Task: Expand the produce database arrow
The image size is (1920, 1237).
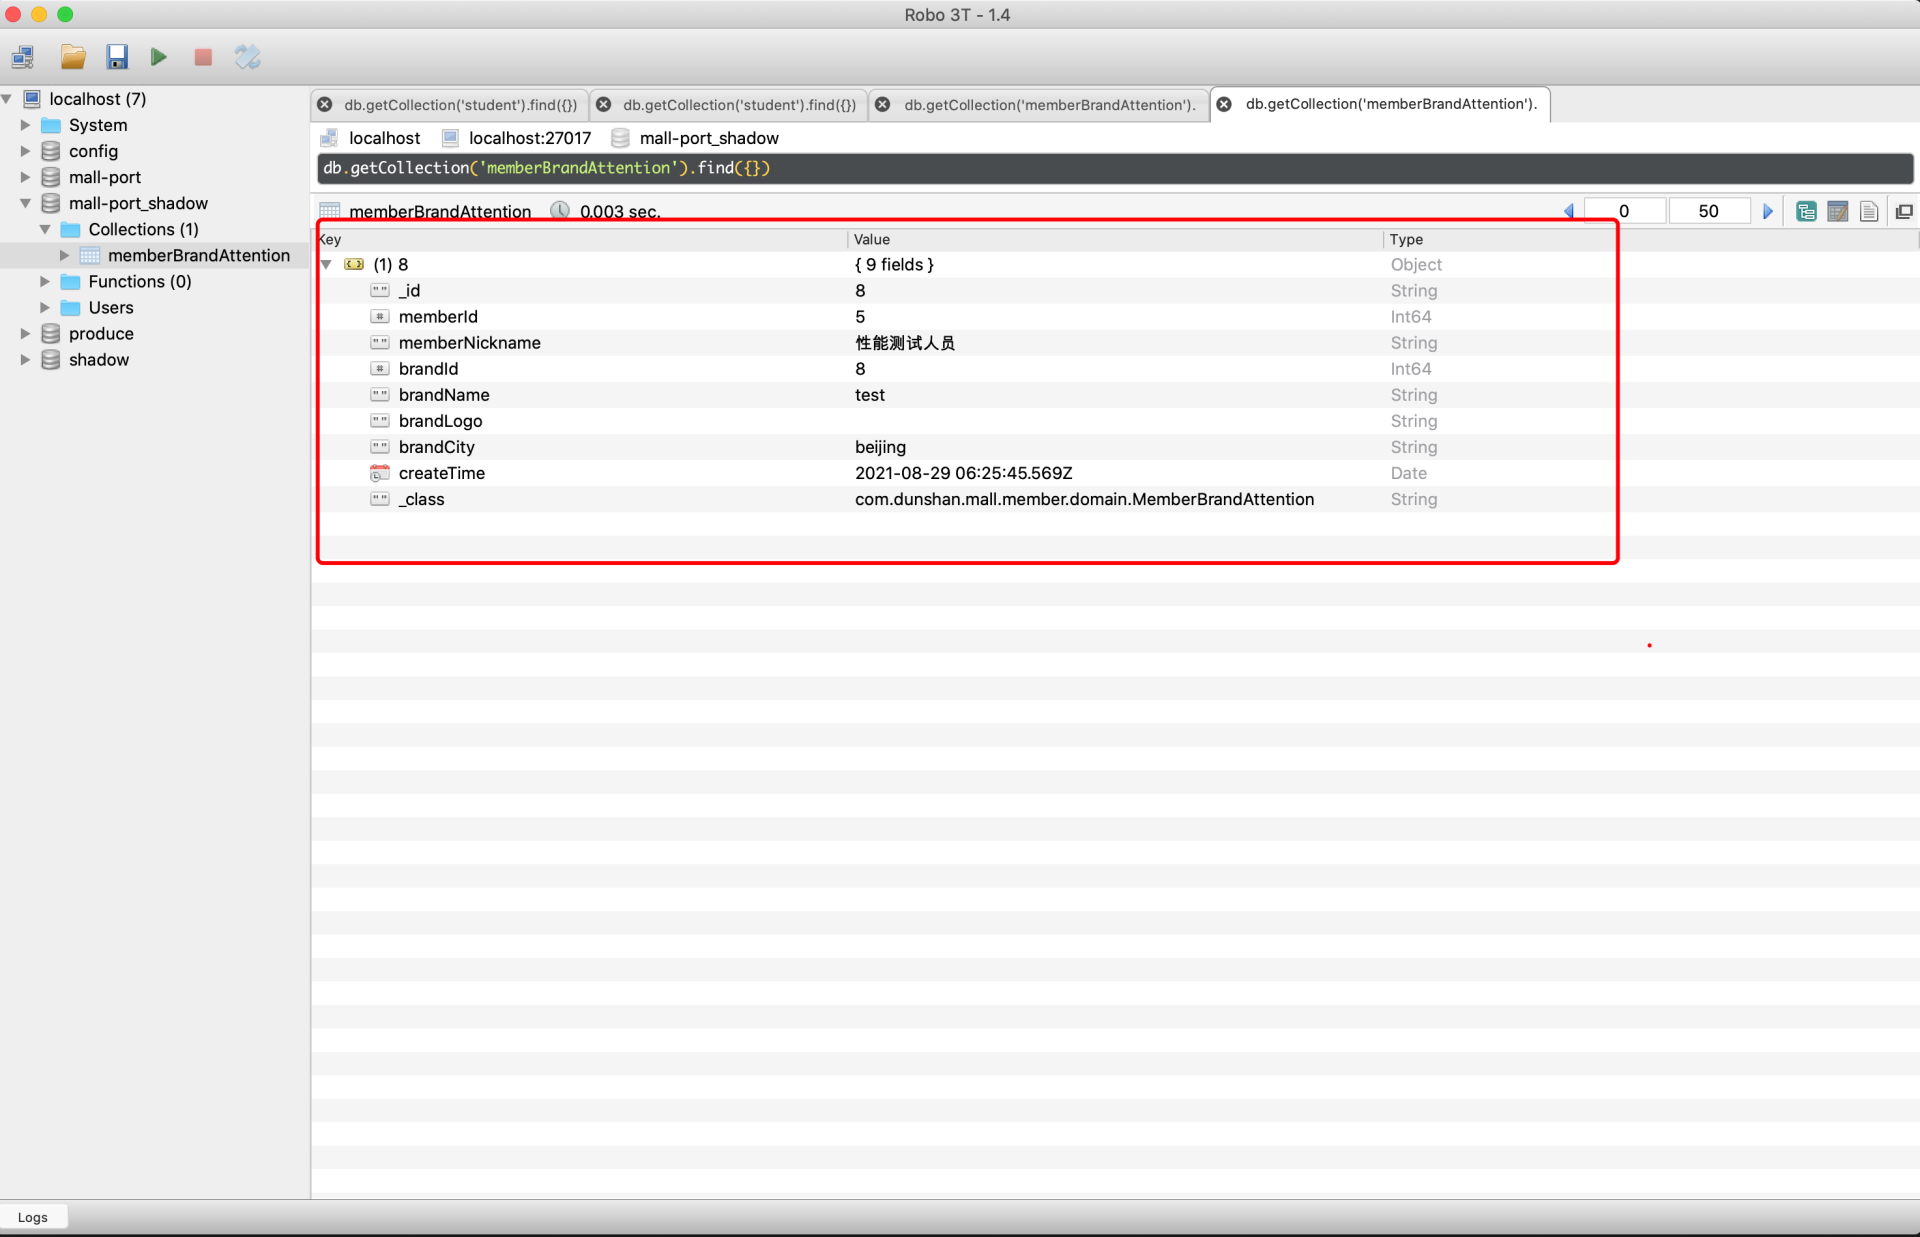Action: [25, 333]
